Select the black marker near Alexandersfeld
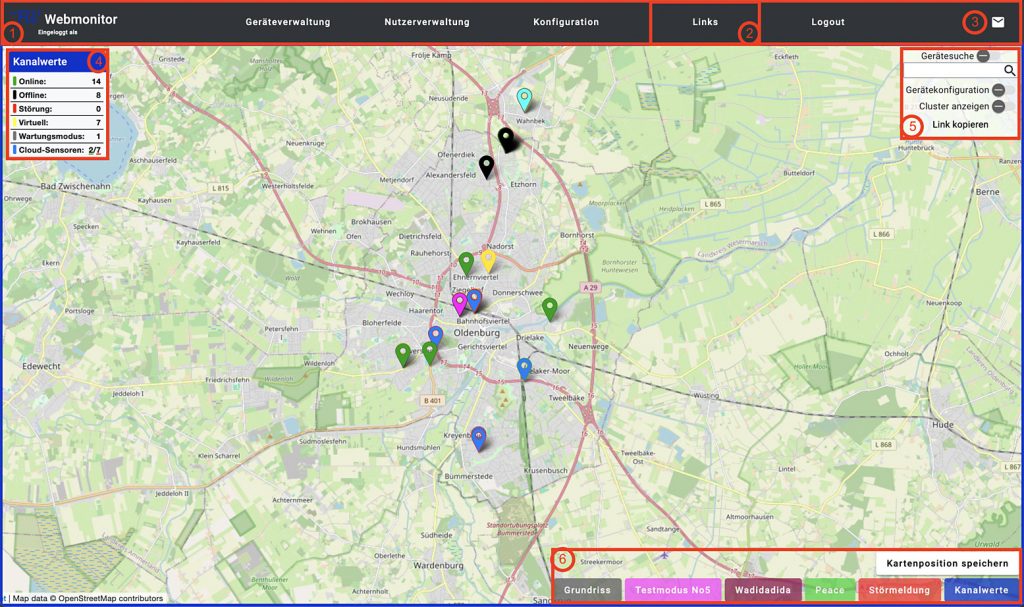 486,167
